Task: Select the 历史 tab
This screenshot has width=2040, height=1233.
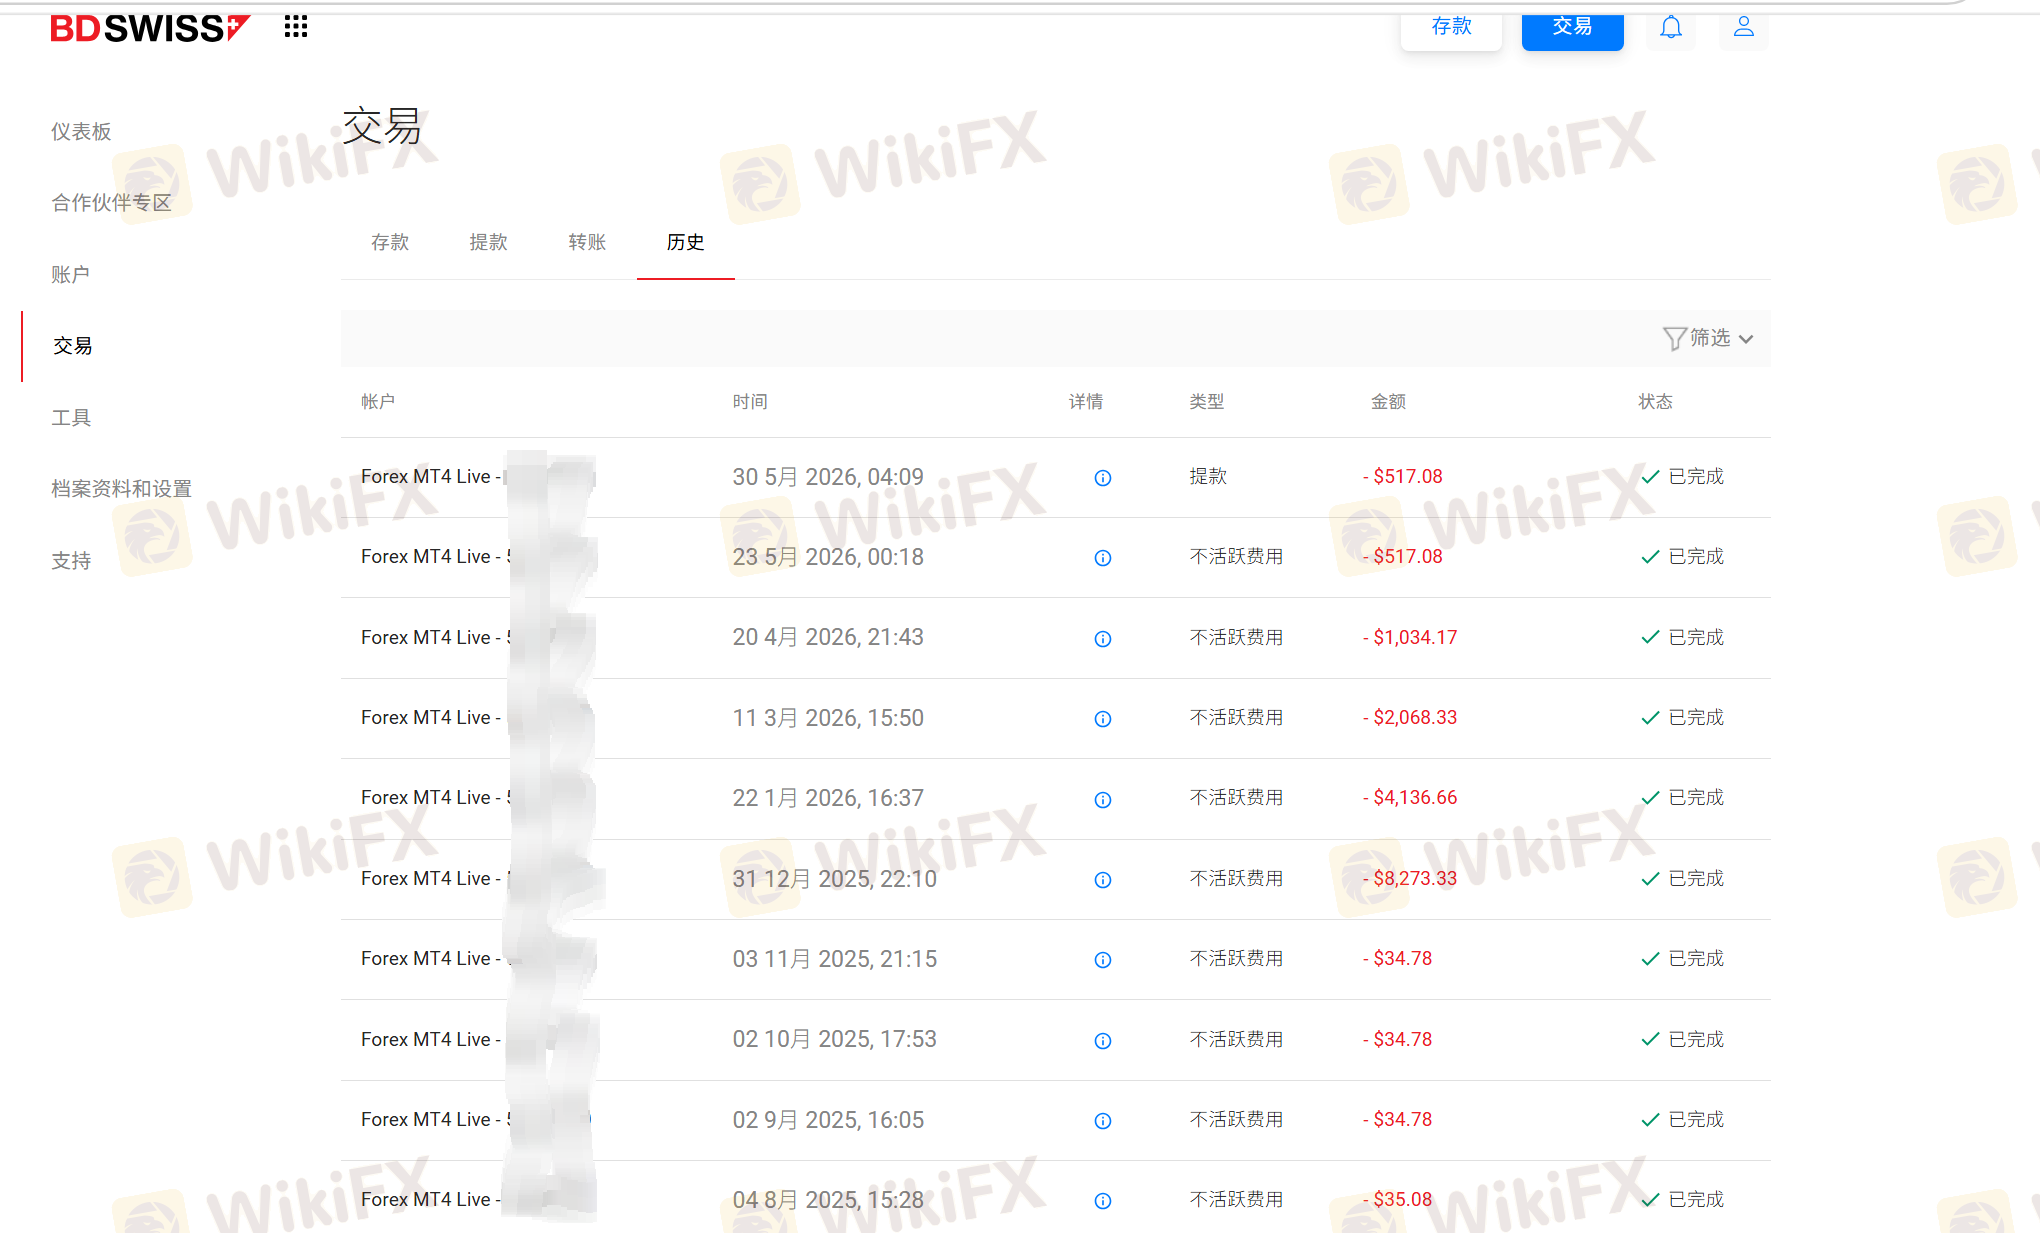Action: (x=685, y=242)
